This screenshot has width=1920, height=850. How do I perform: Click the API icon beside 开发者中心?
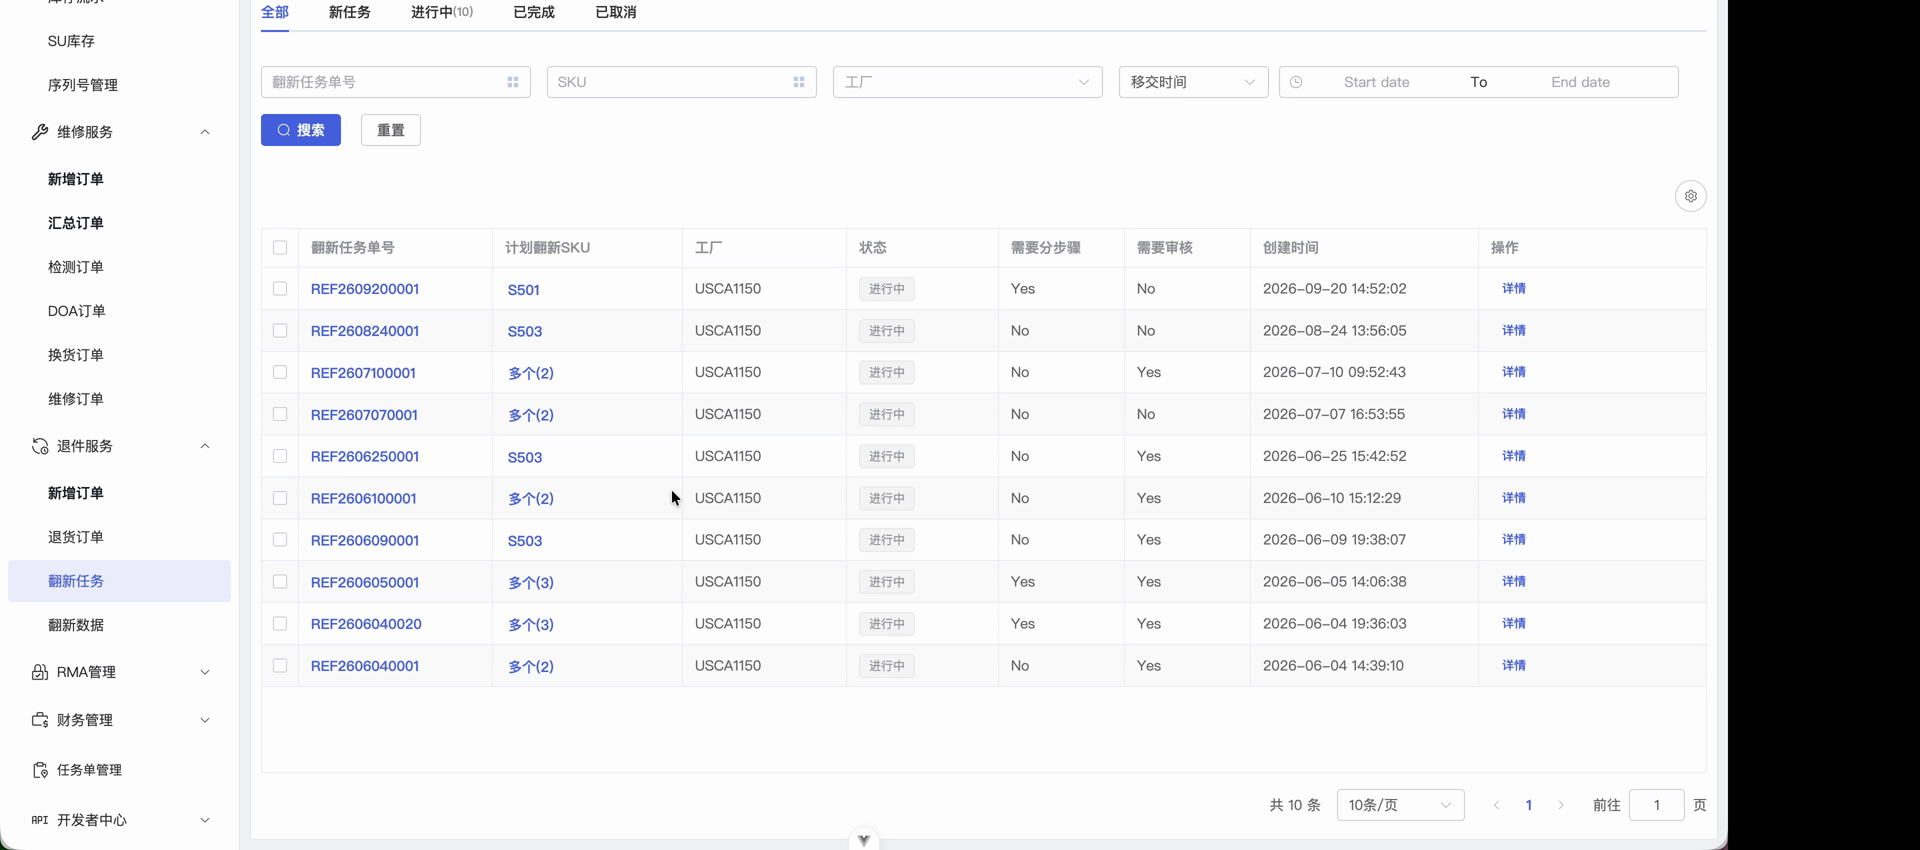click(x=40, y=820)
